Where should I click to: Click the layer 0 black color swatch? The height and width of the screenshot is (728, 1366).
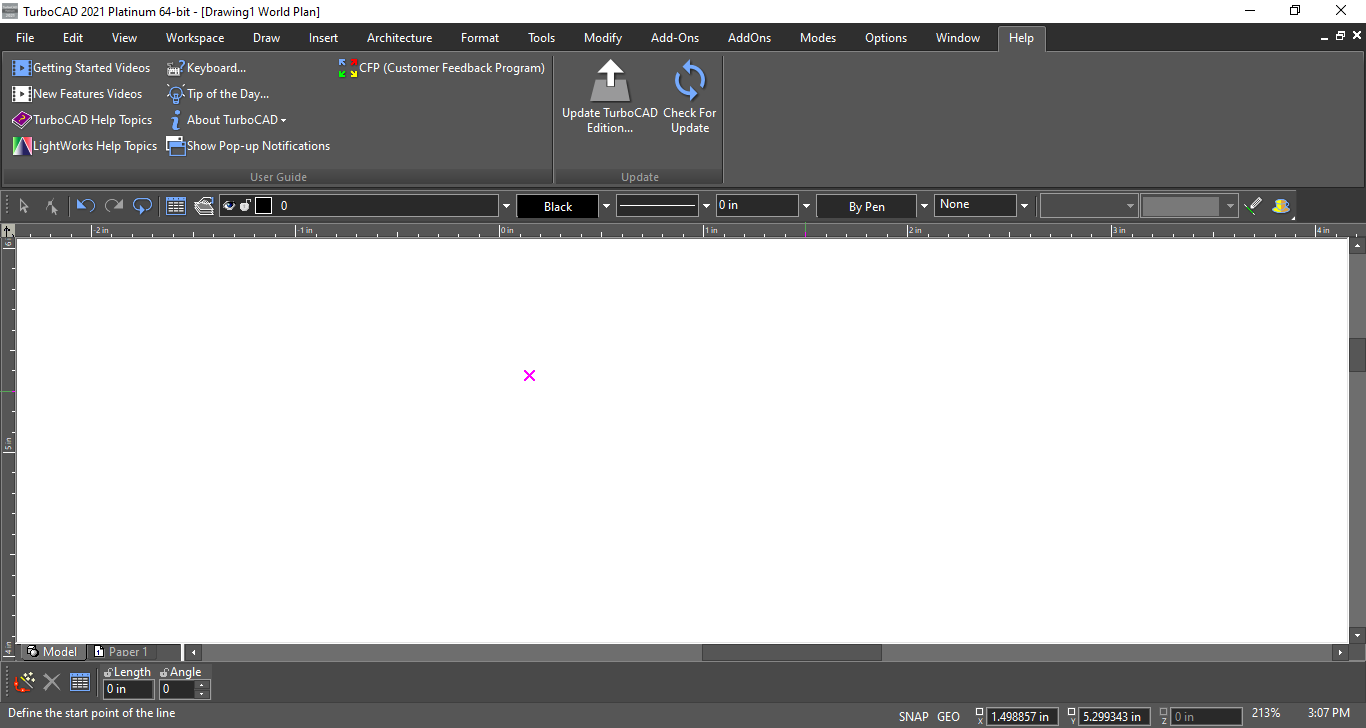coord(264,206)
